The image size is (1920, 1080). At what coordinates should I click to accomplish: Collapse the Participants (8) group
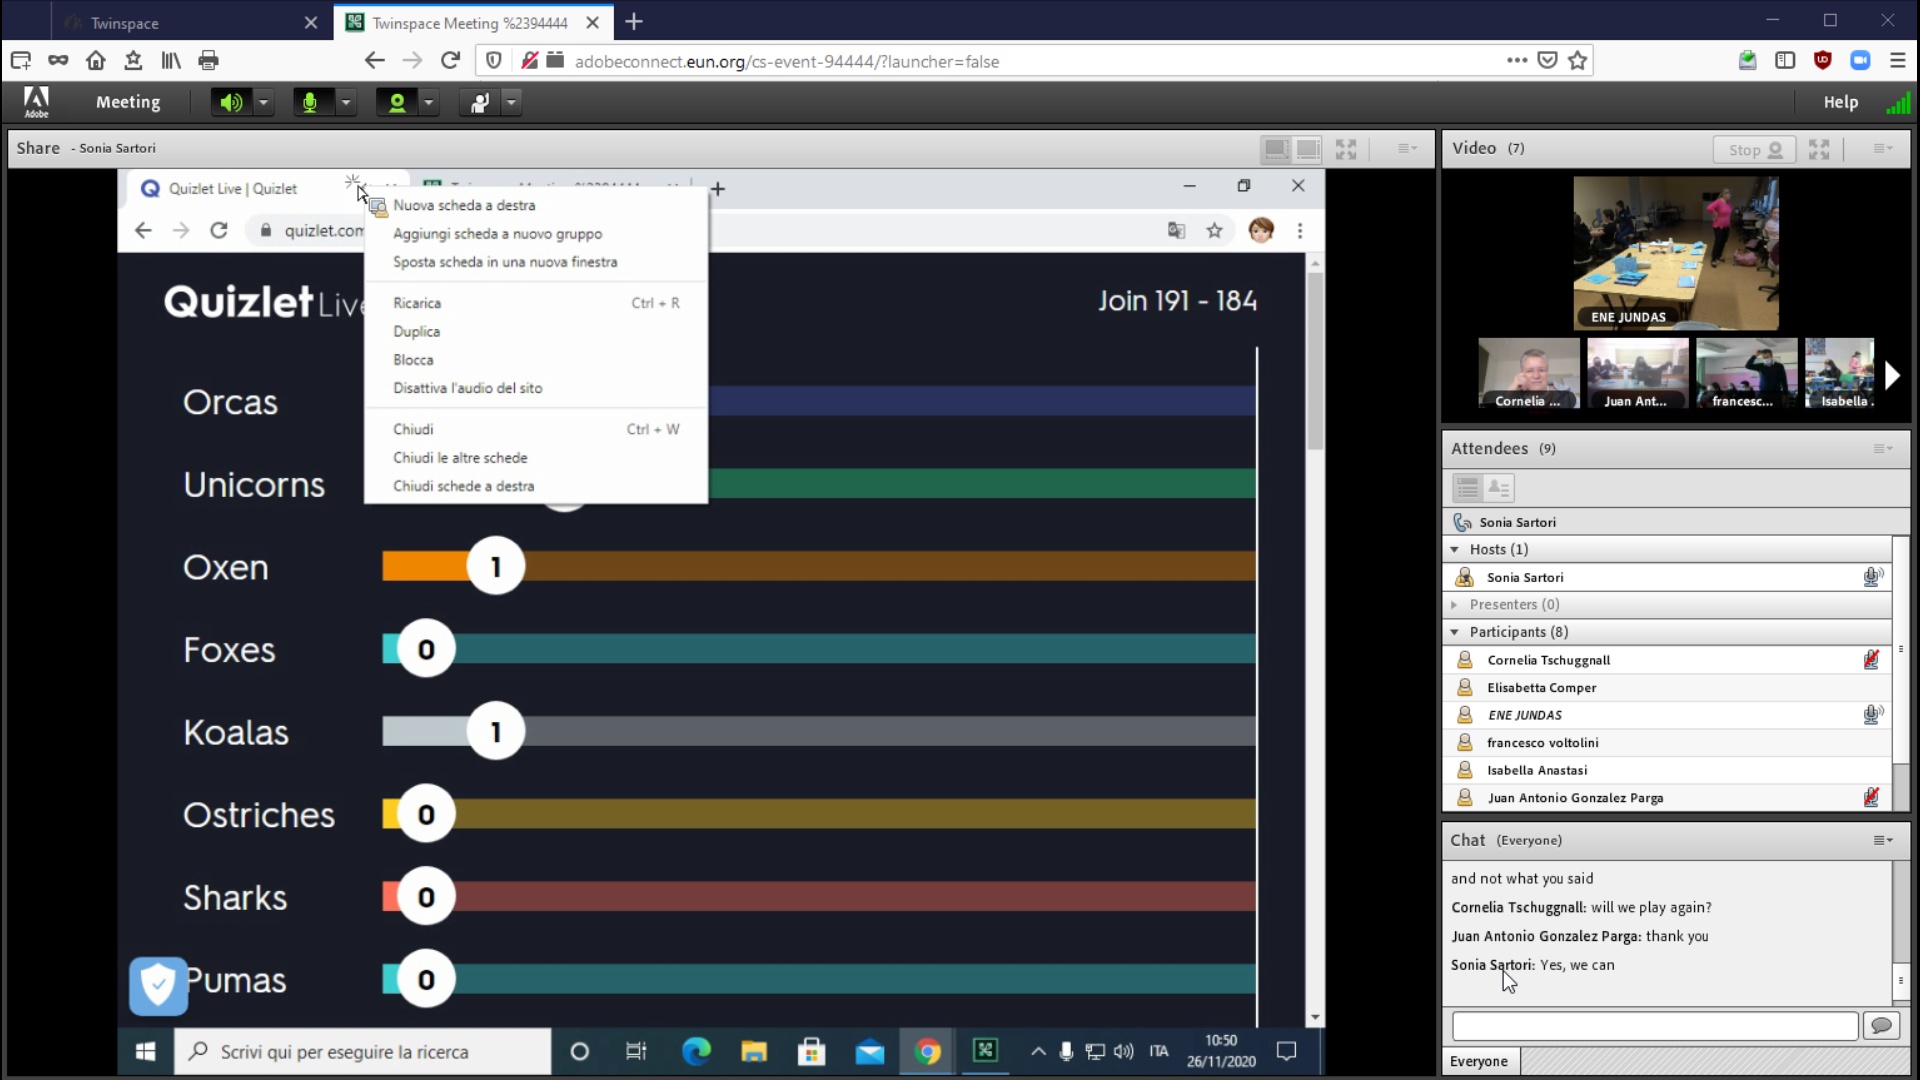[1455, 632]
